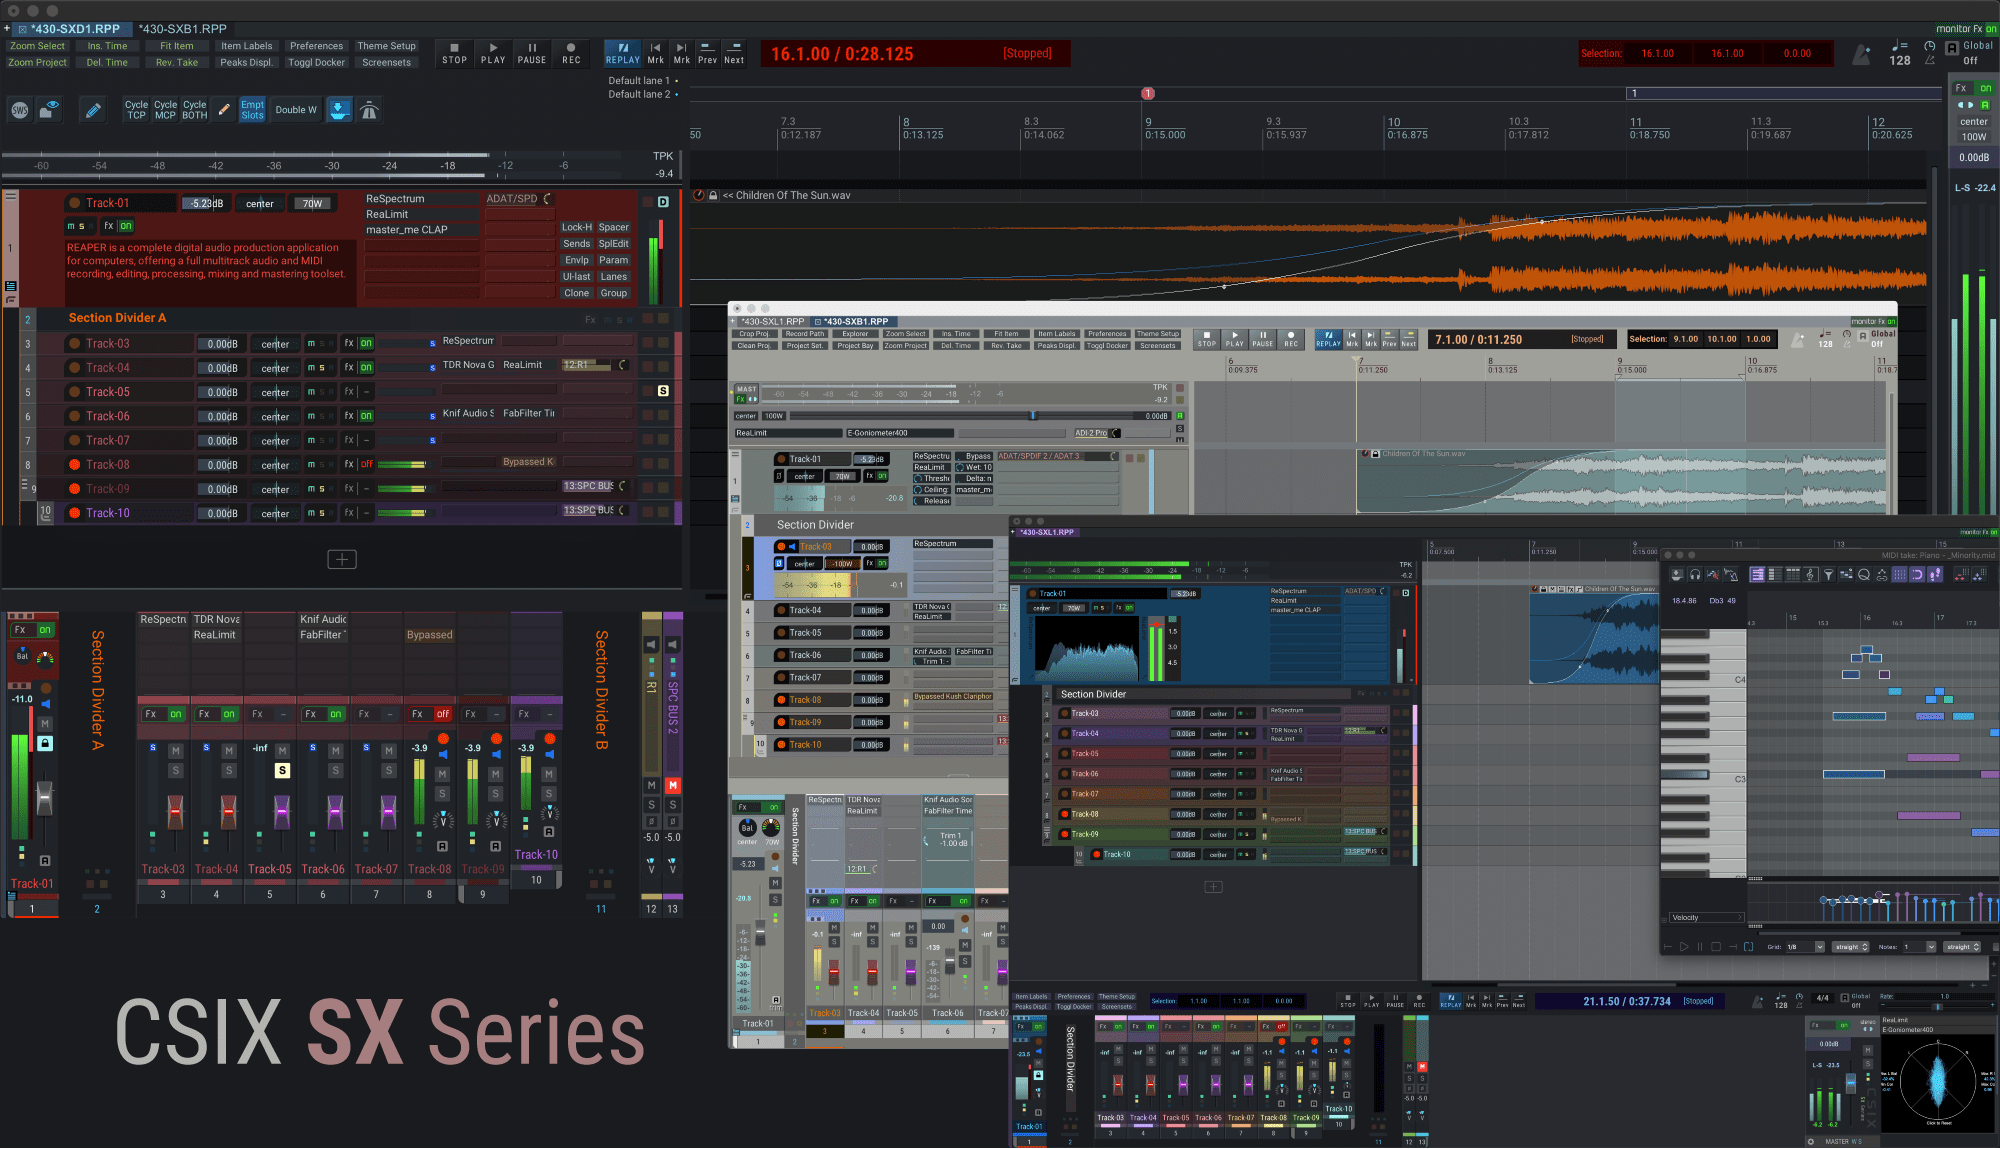The image size is (2000, 1149).
Task: Open the Default lane 1 selector
Action: click(x=643, y=81)
